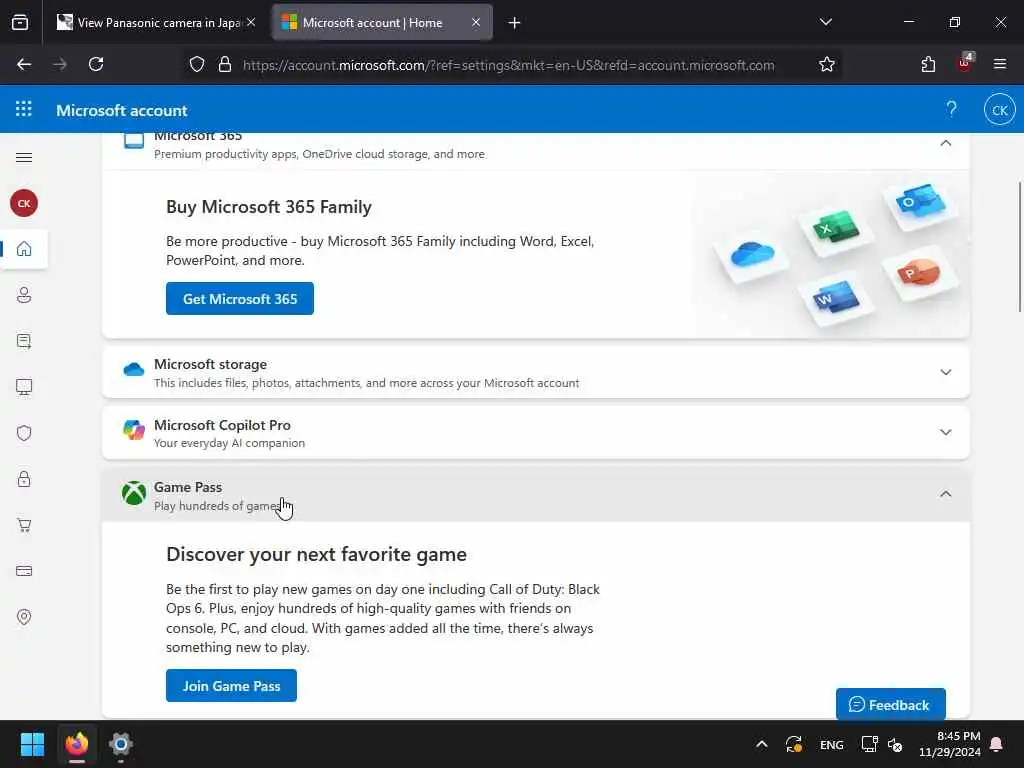The height and width of the screenshot is (768, 1024).
Task: Open Payment options card icon in sidebar
Action: click(x=24, y=571)
